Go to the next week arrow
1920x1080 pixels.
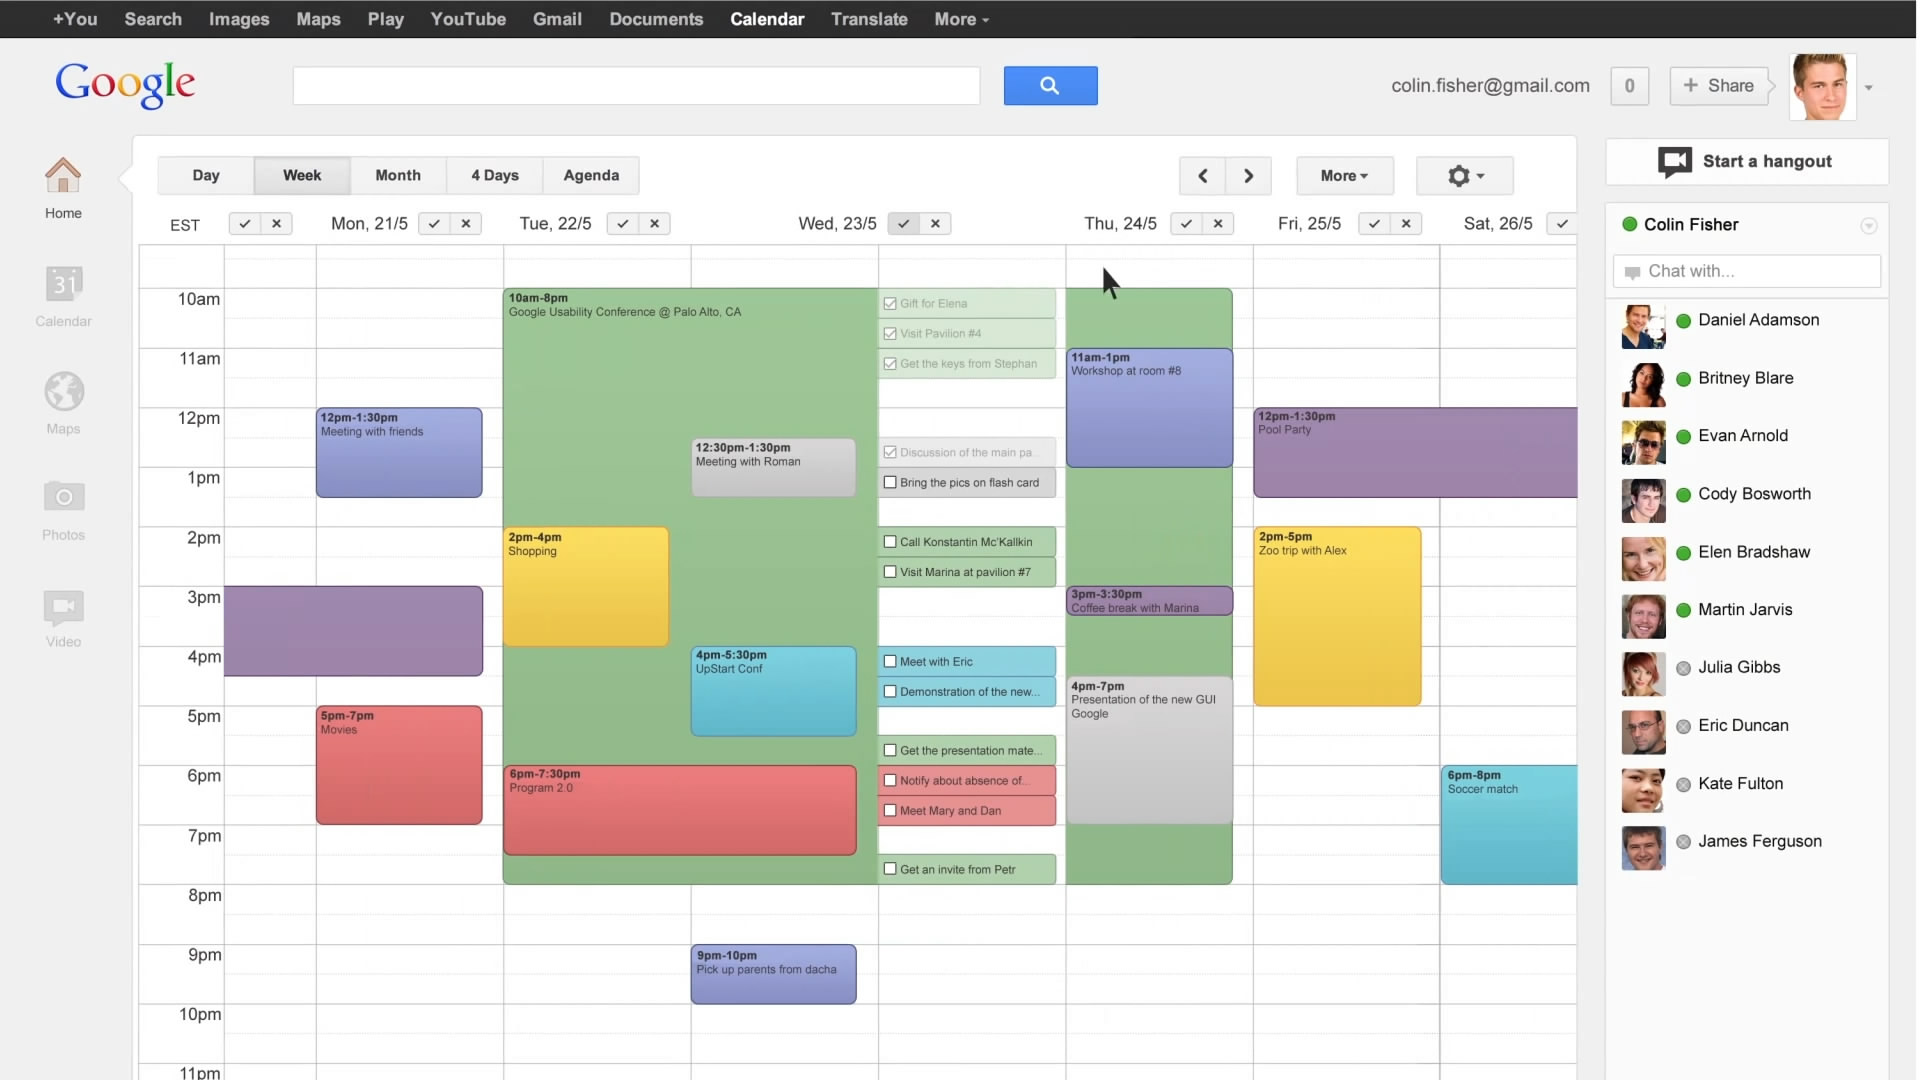coord(1248,176)
